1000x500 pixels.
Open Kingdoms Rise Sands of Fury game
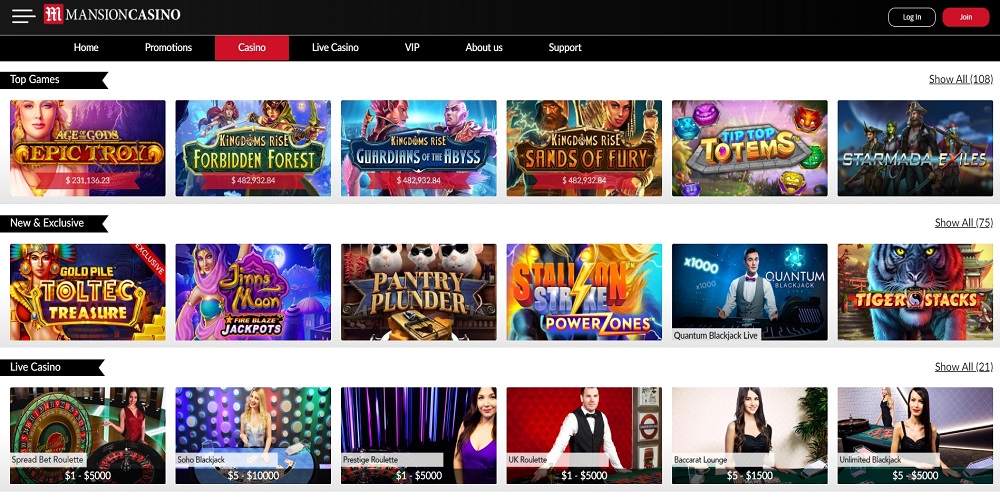click(x=584, y=148)
